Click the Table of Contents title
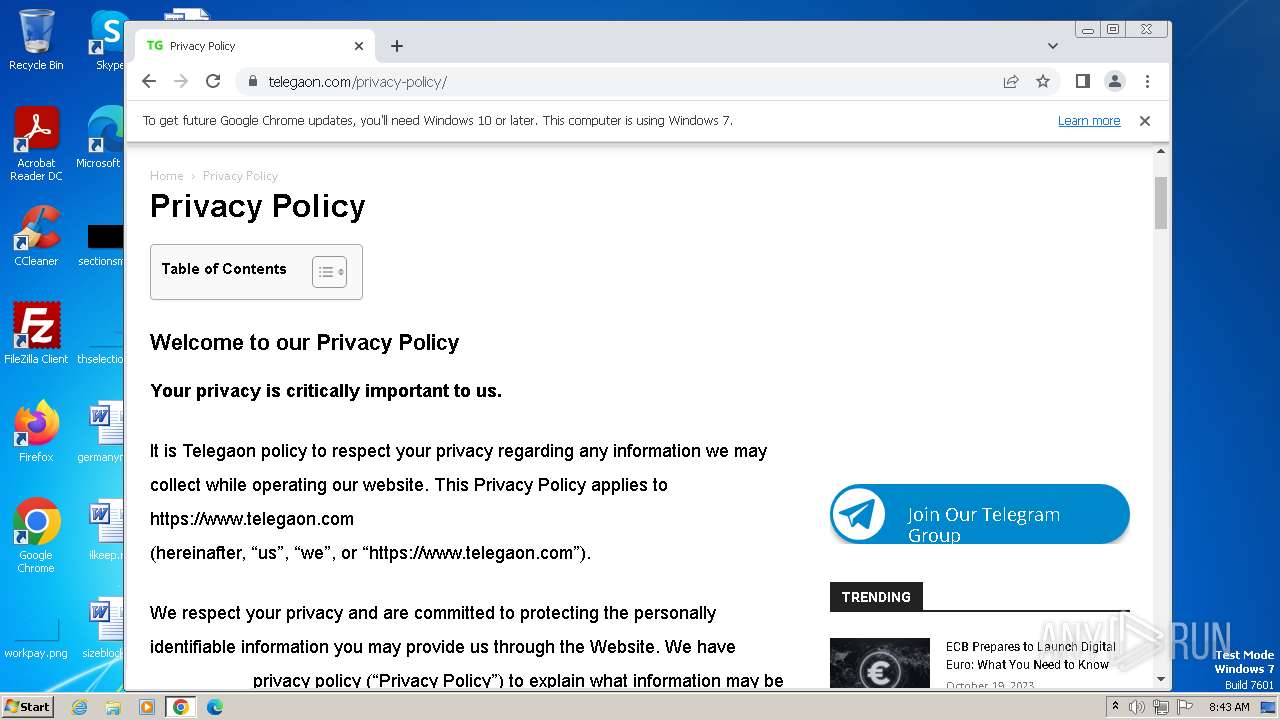Viewport: 1280px width, 720px height. (224, 269)
